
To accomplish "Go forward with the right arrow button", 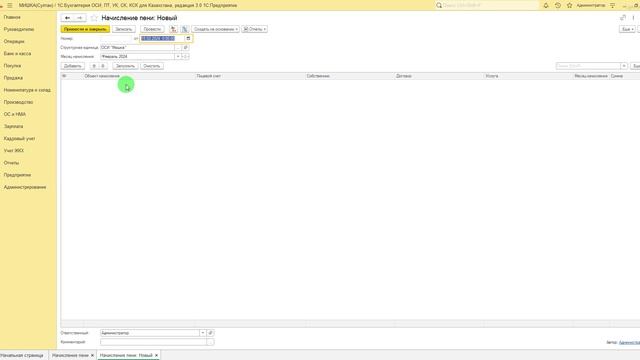I will (80, 18).
